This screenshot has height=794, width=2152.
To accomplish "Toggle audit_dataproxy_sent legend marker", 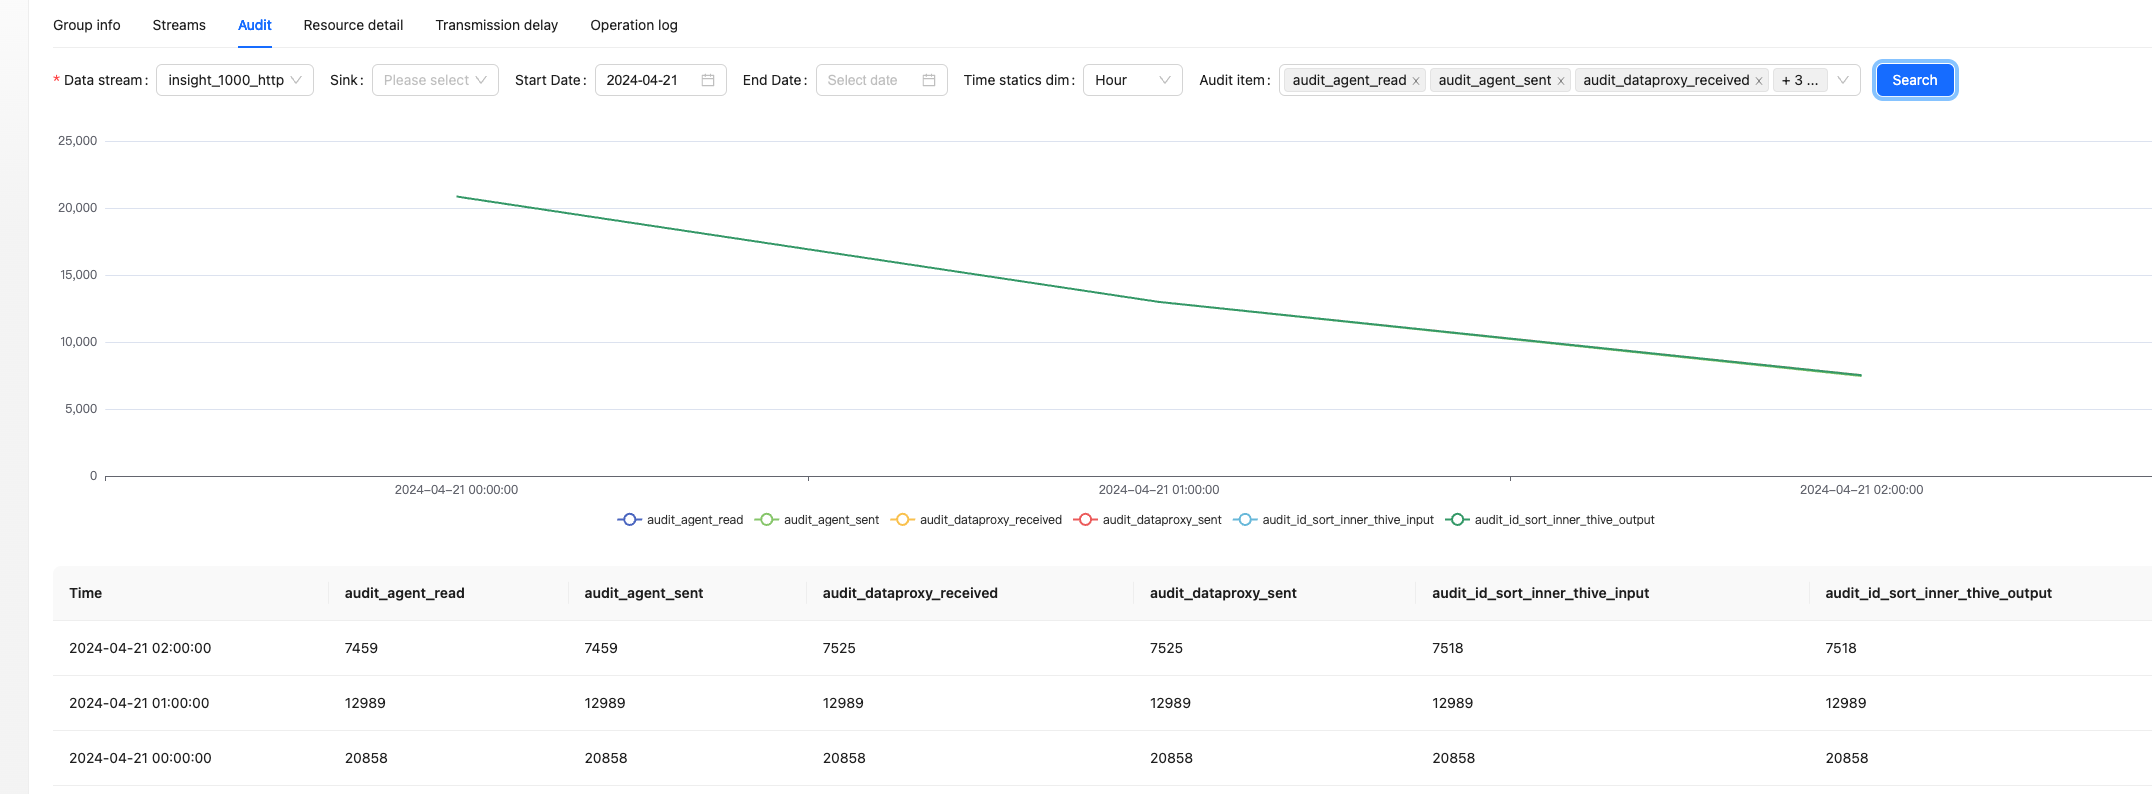I will coord(1085,520).
